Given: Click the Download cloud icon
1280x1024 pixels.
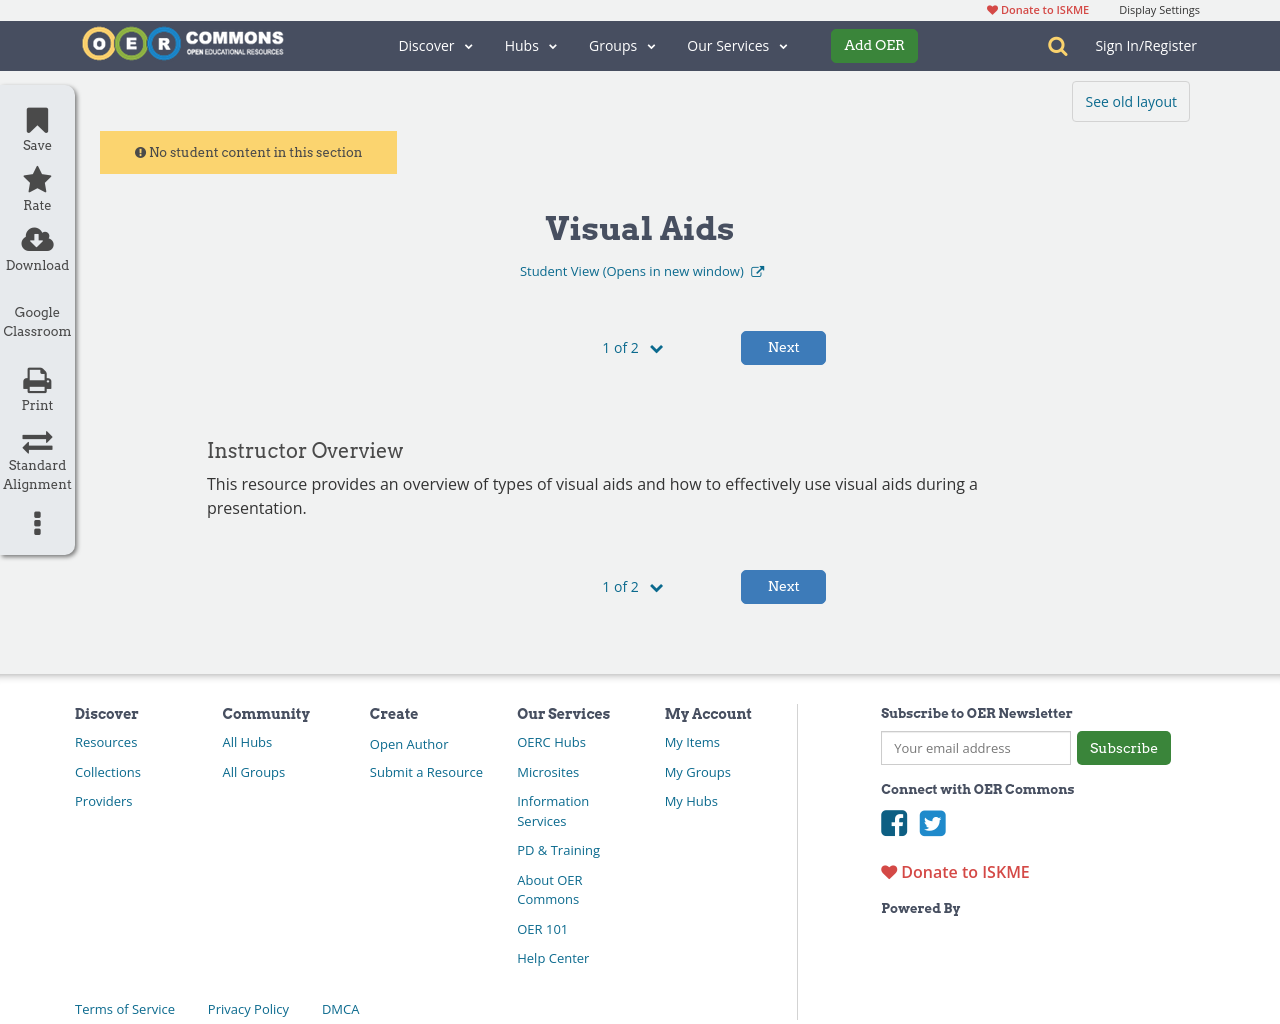Looking at the screenshot, I should 36,237.
